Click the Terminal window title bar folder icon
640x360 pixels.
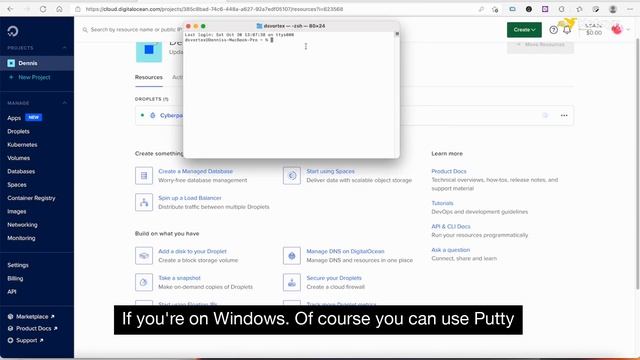pos(259,26)
